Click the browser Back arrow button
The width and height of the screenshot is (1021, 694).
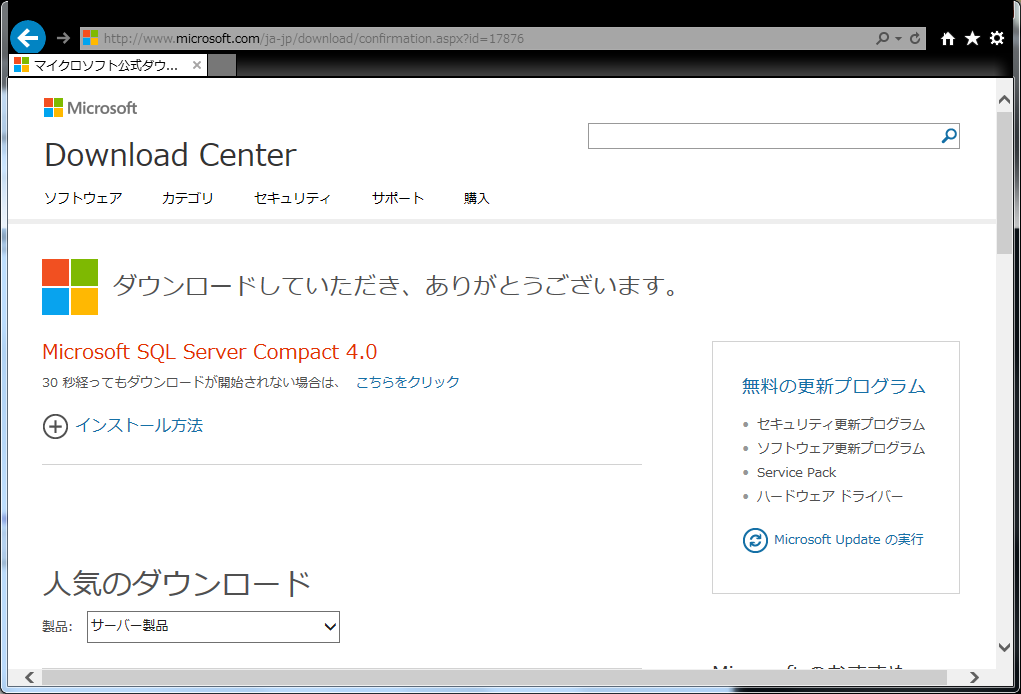28,38
